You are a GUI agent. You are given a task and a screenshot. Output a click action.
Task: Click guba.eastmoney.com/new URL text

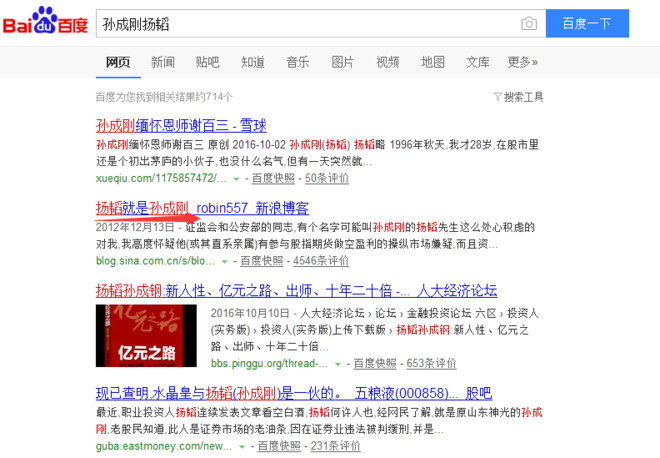pyautogui.click(x=164, y=446)
